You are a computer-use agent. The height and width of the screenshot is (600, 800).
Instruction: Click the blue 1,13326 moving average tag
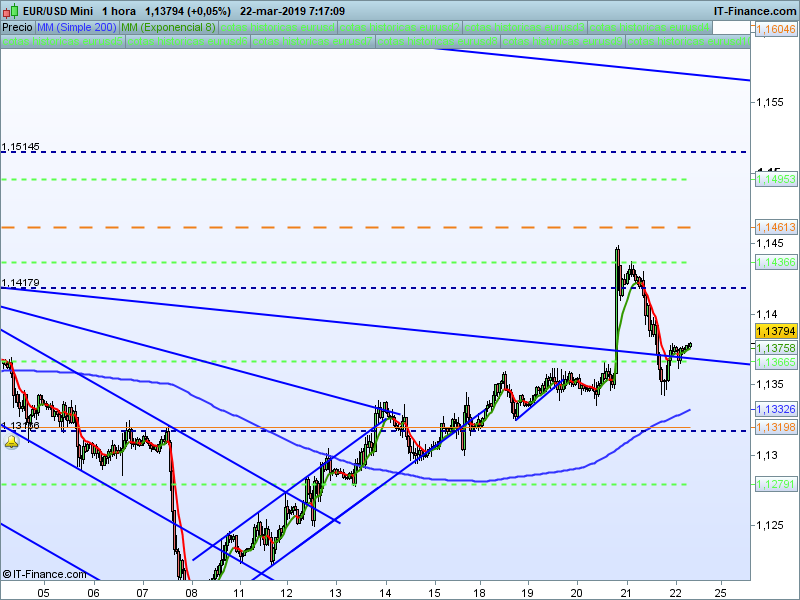point(776,409)
